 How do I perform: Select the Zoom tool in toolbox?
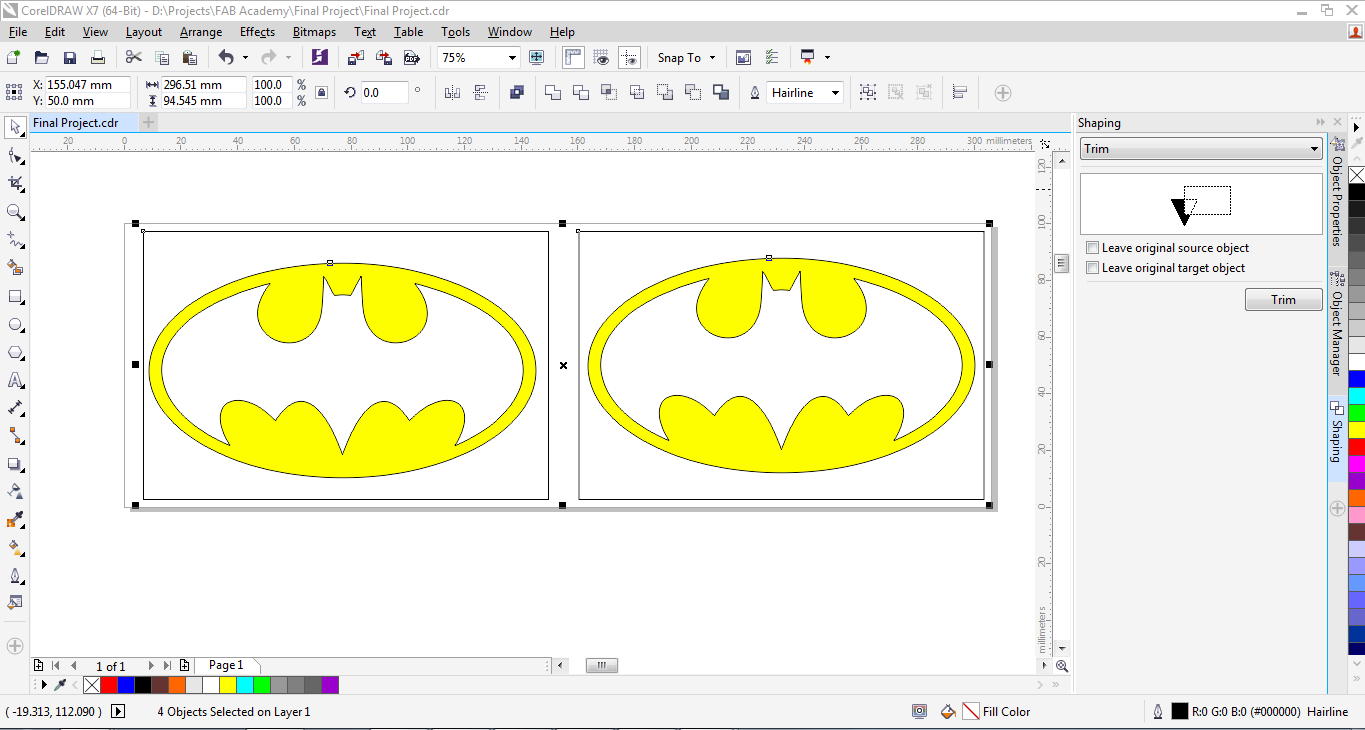[x=15, y=212]
